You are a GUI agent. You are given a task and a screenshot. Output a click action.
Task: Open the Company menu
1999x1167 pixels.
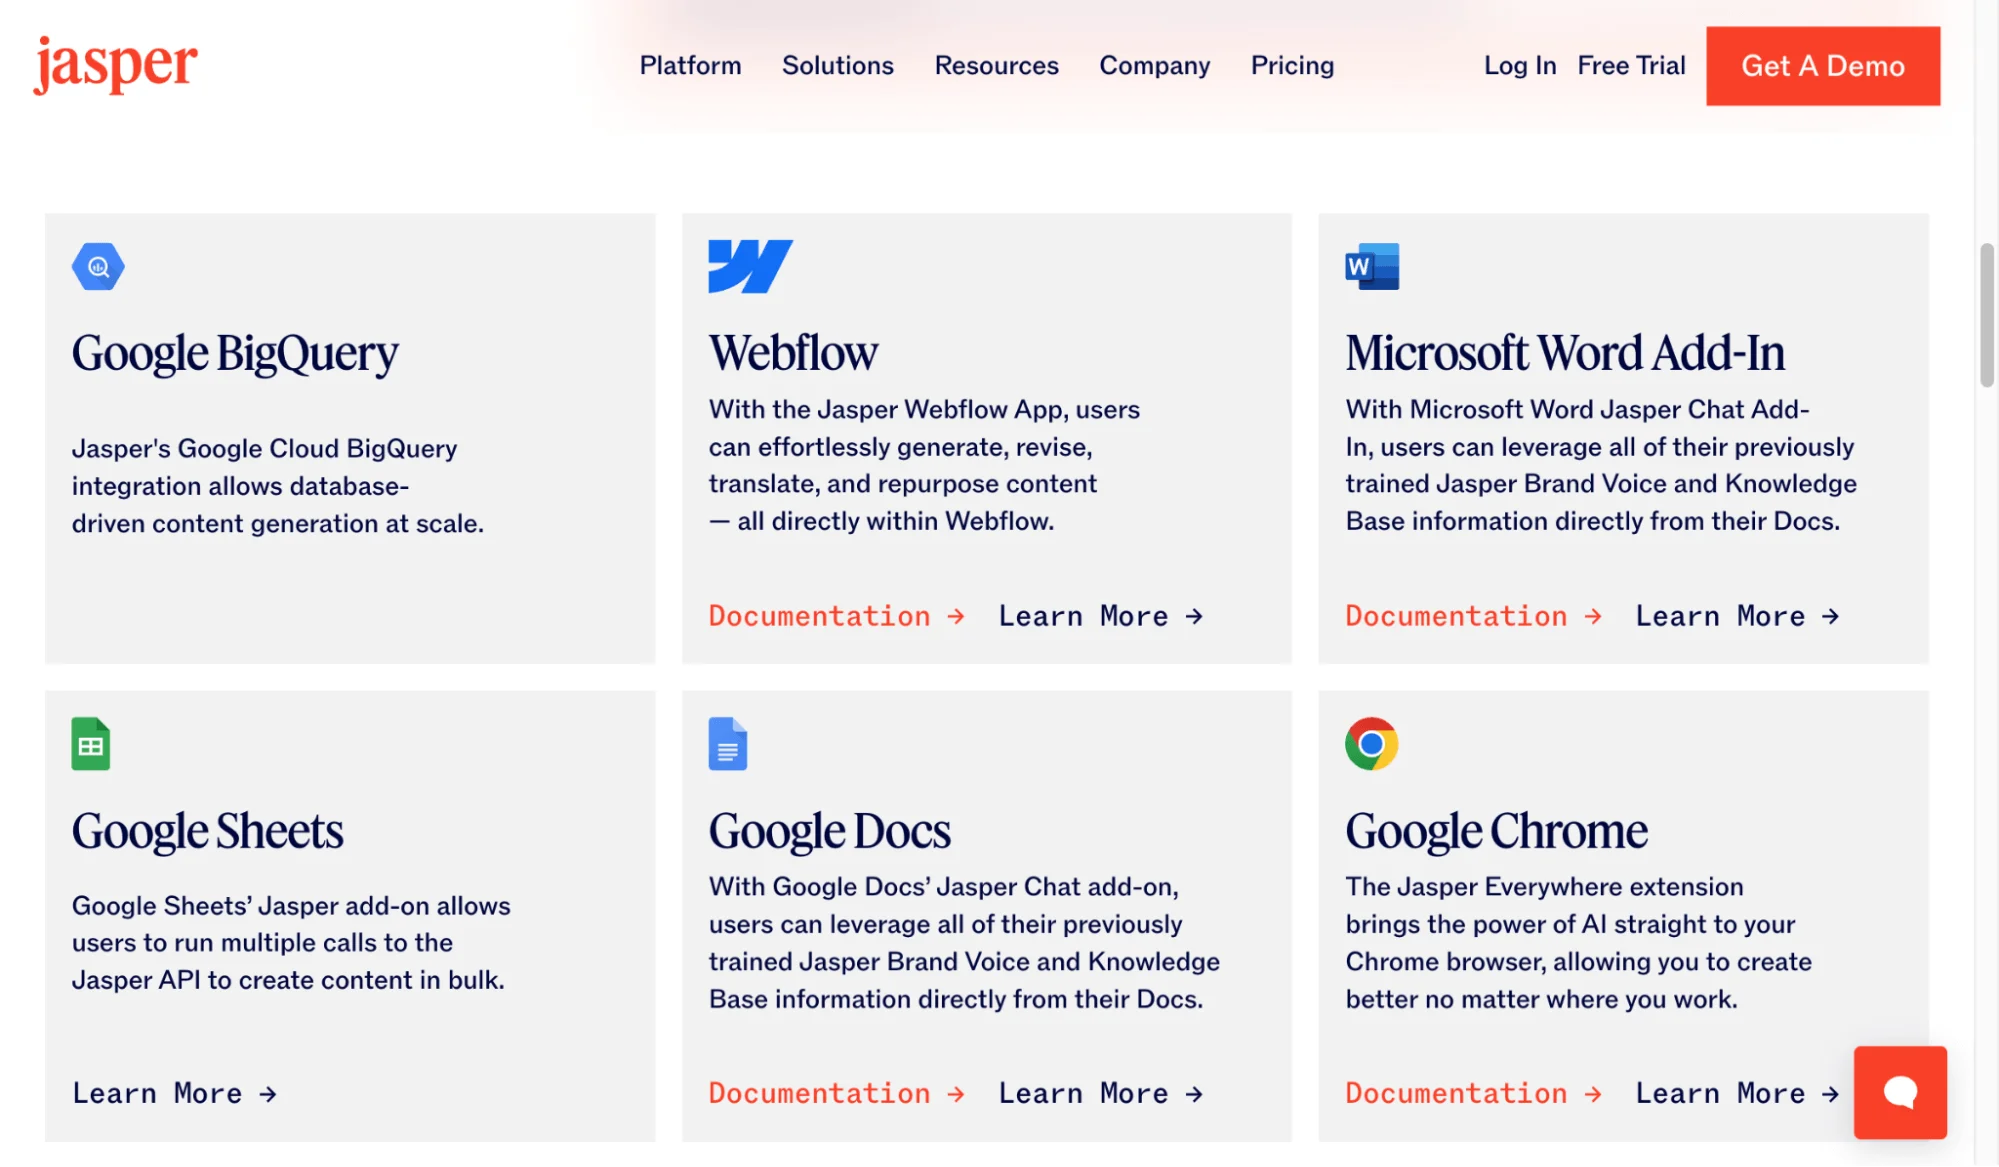coord(1154,65)
